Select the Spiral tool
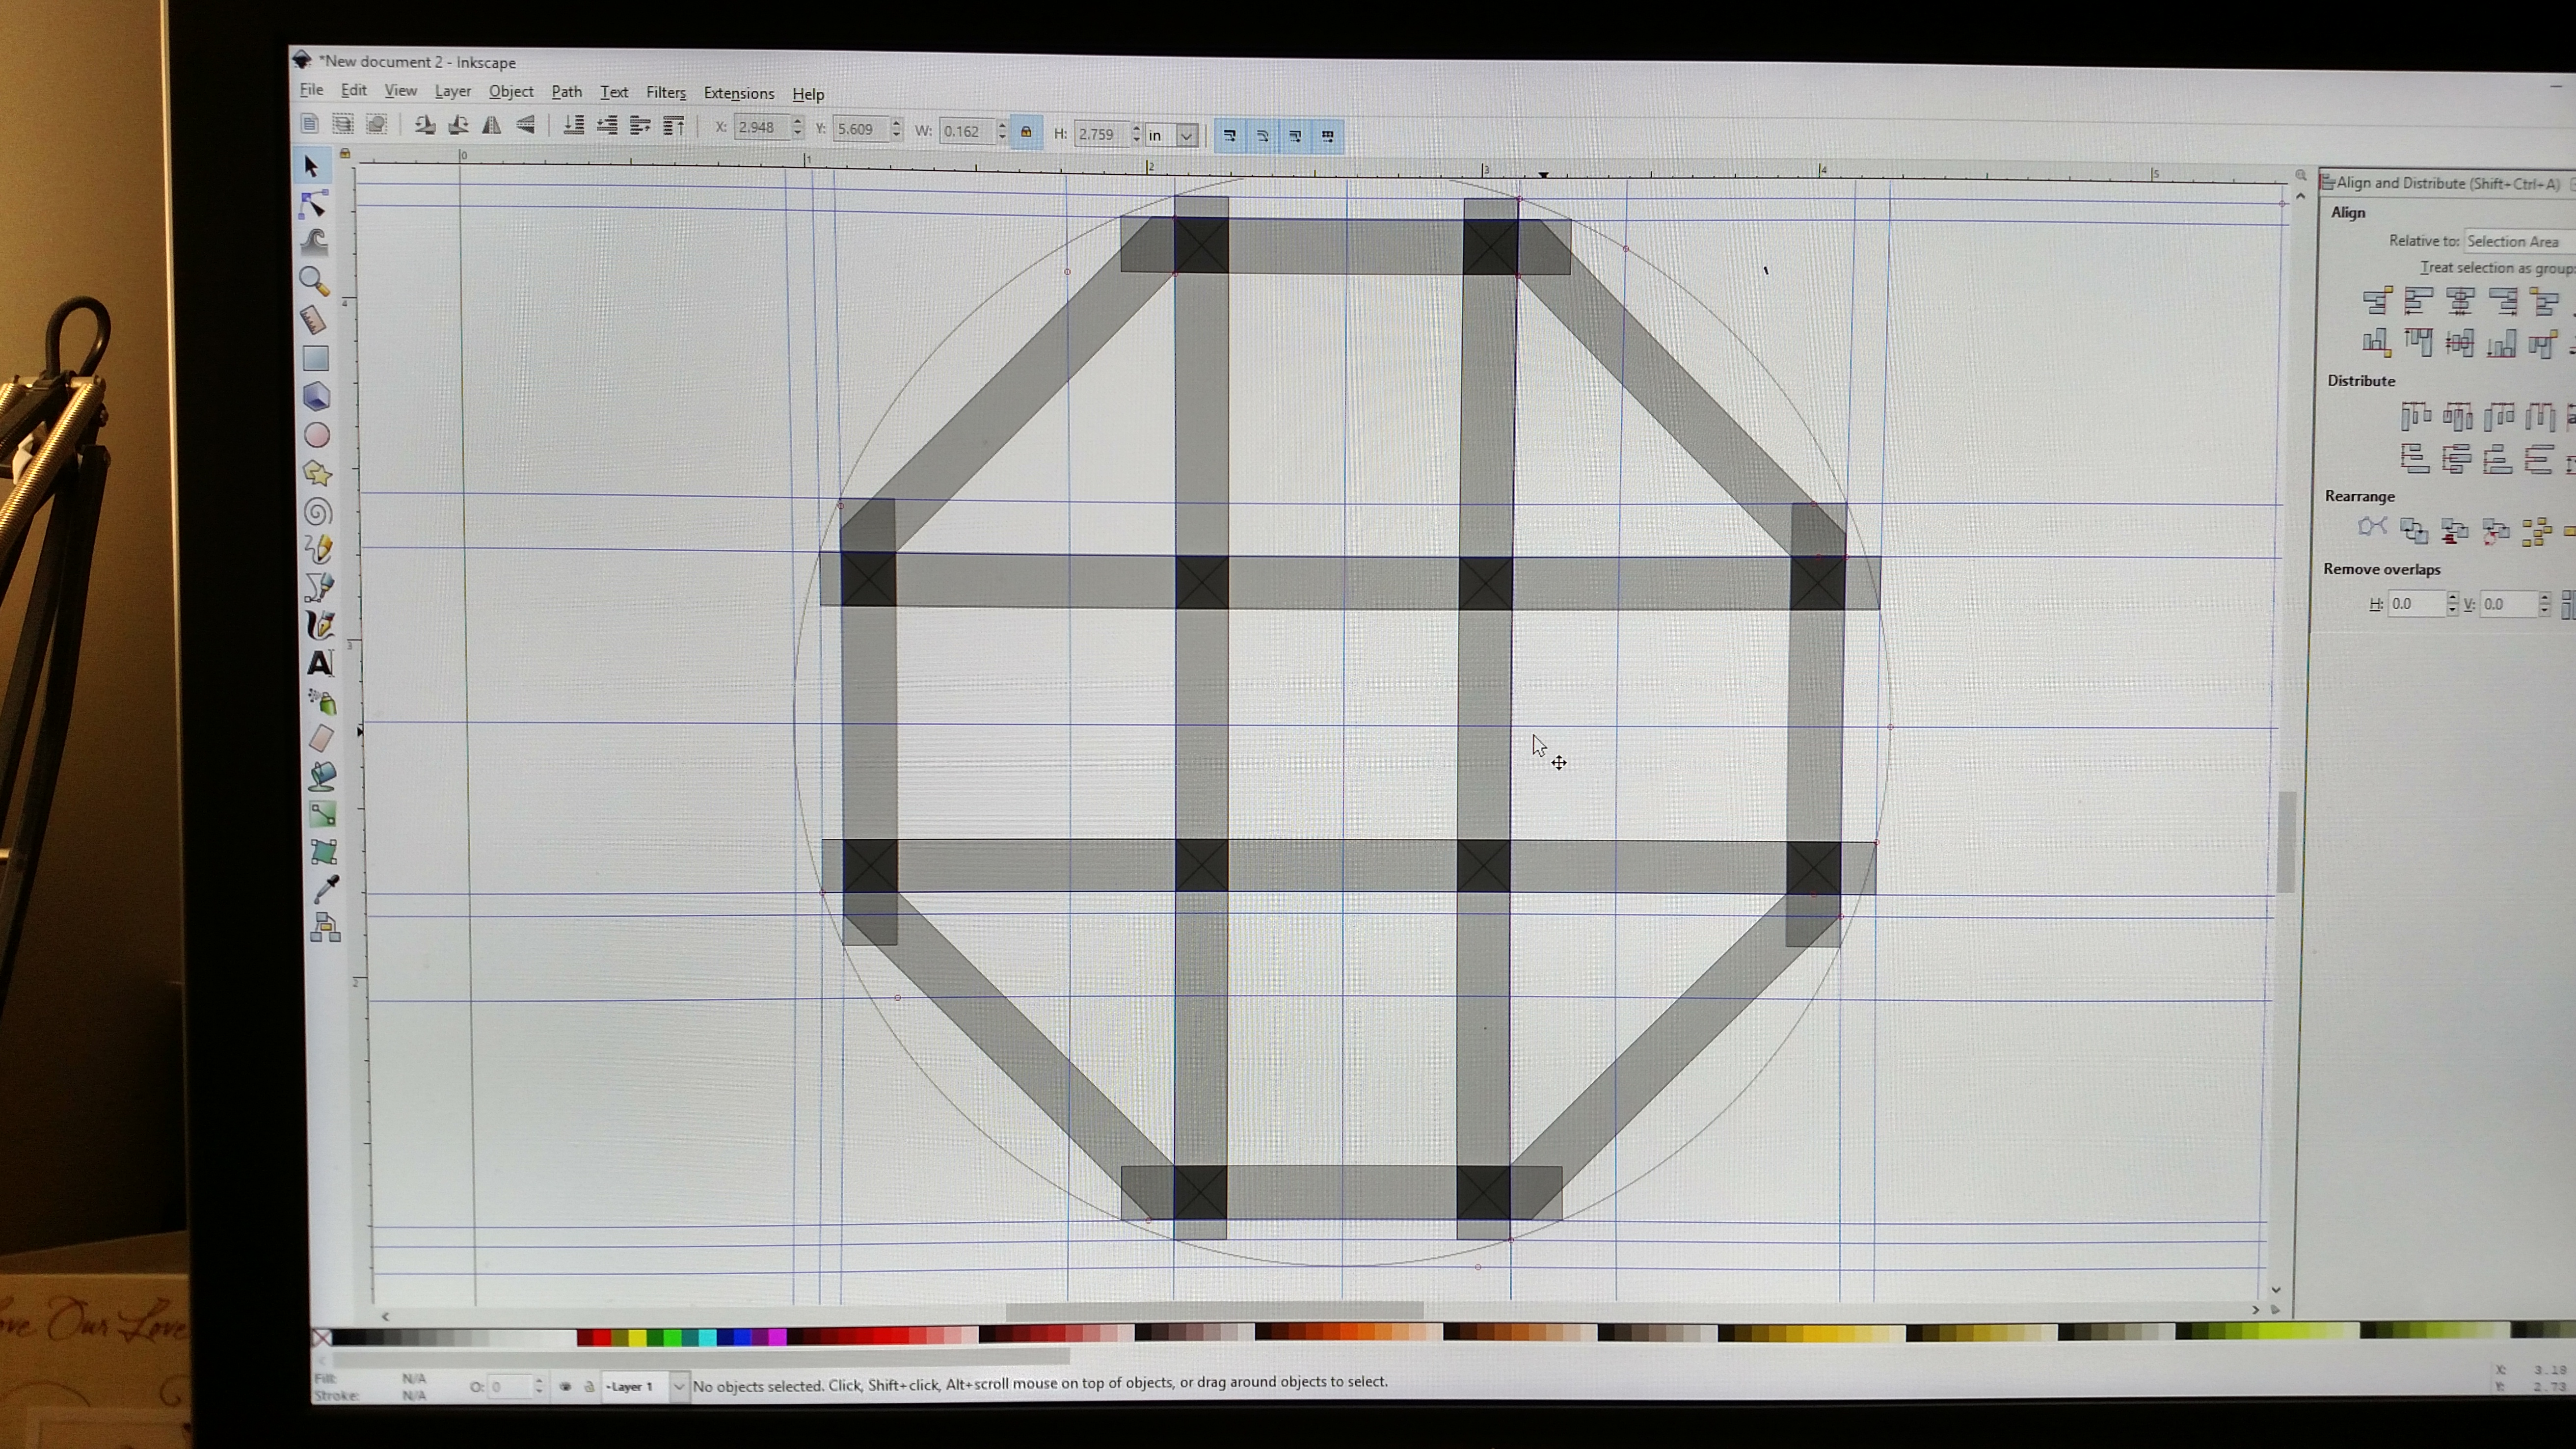The image size is (2576, 1449). coord(318,512)
